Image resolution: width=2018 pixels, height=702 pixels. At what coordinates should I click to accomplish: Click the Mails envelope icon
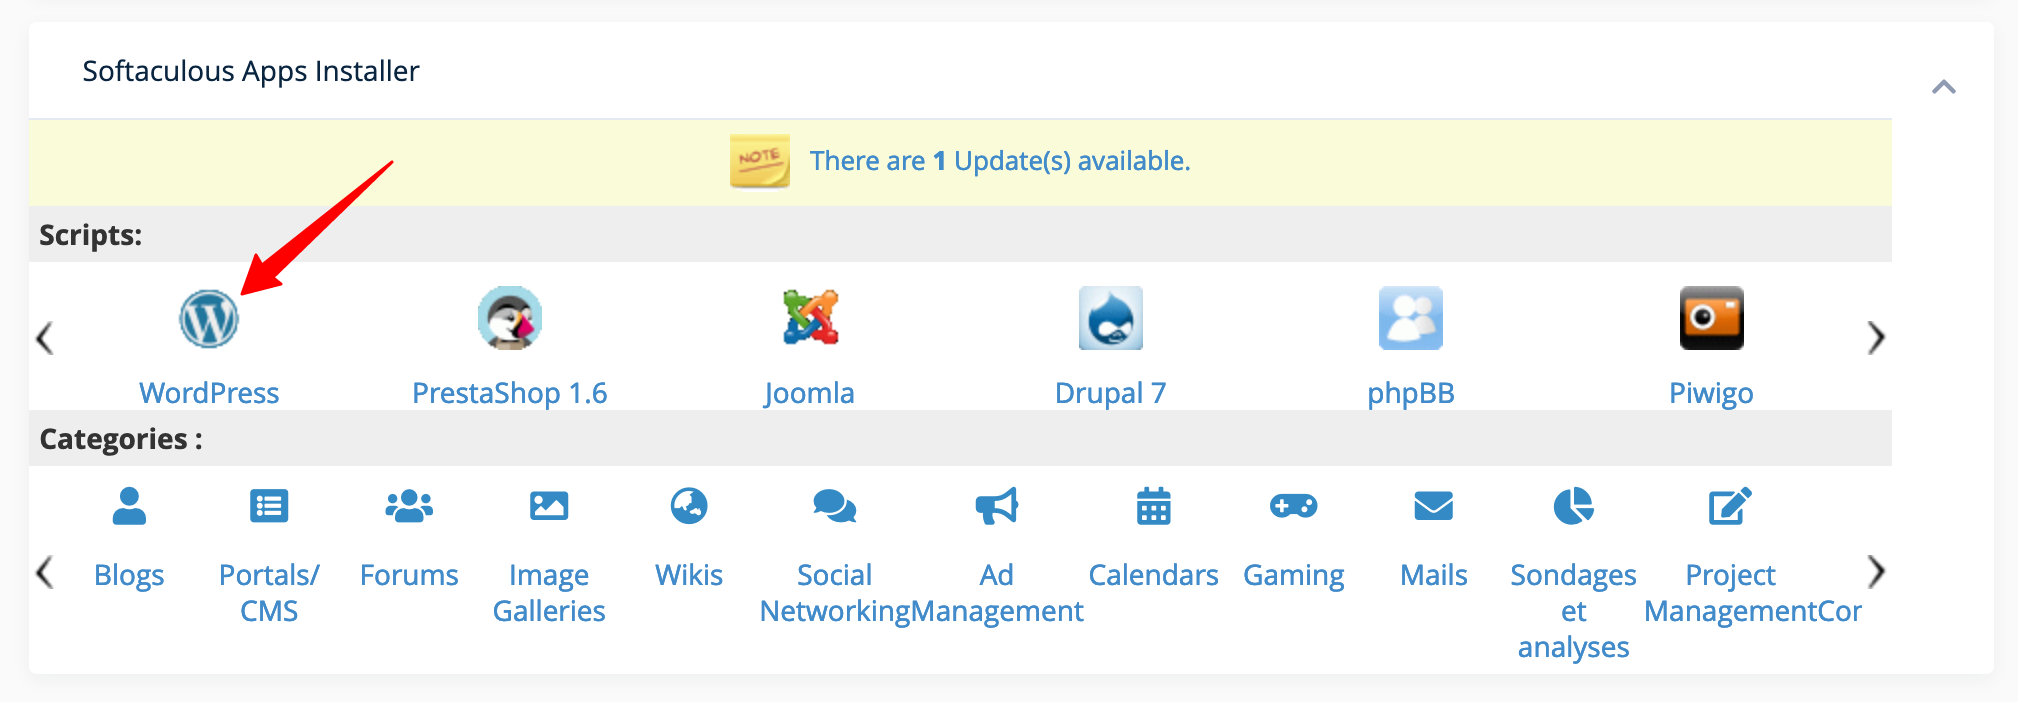click(x=1434, y=506)
